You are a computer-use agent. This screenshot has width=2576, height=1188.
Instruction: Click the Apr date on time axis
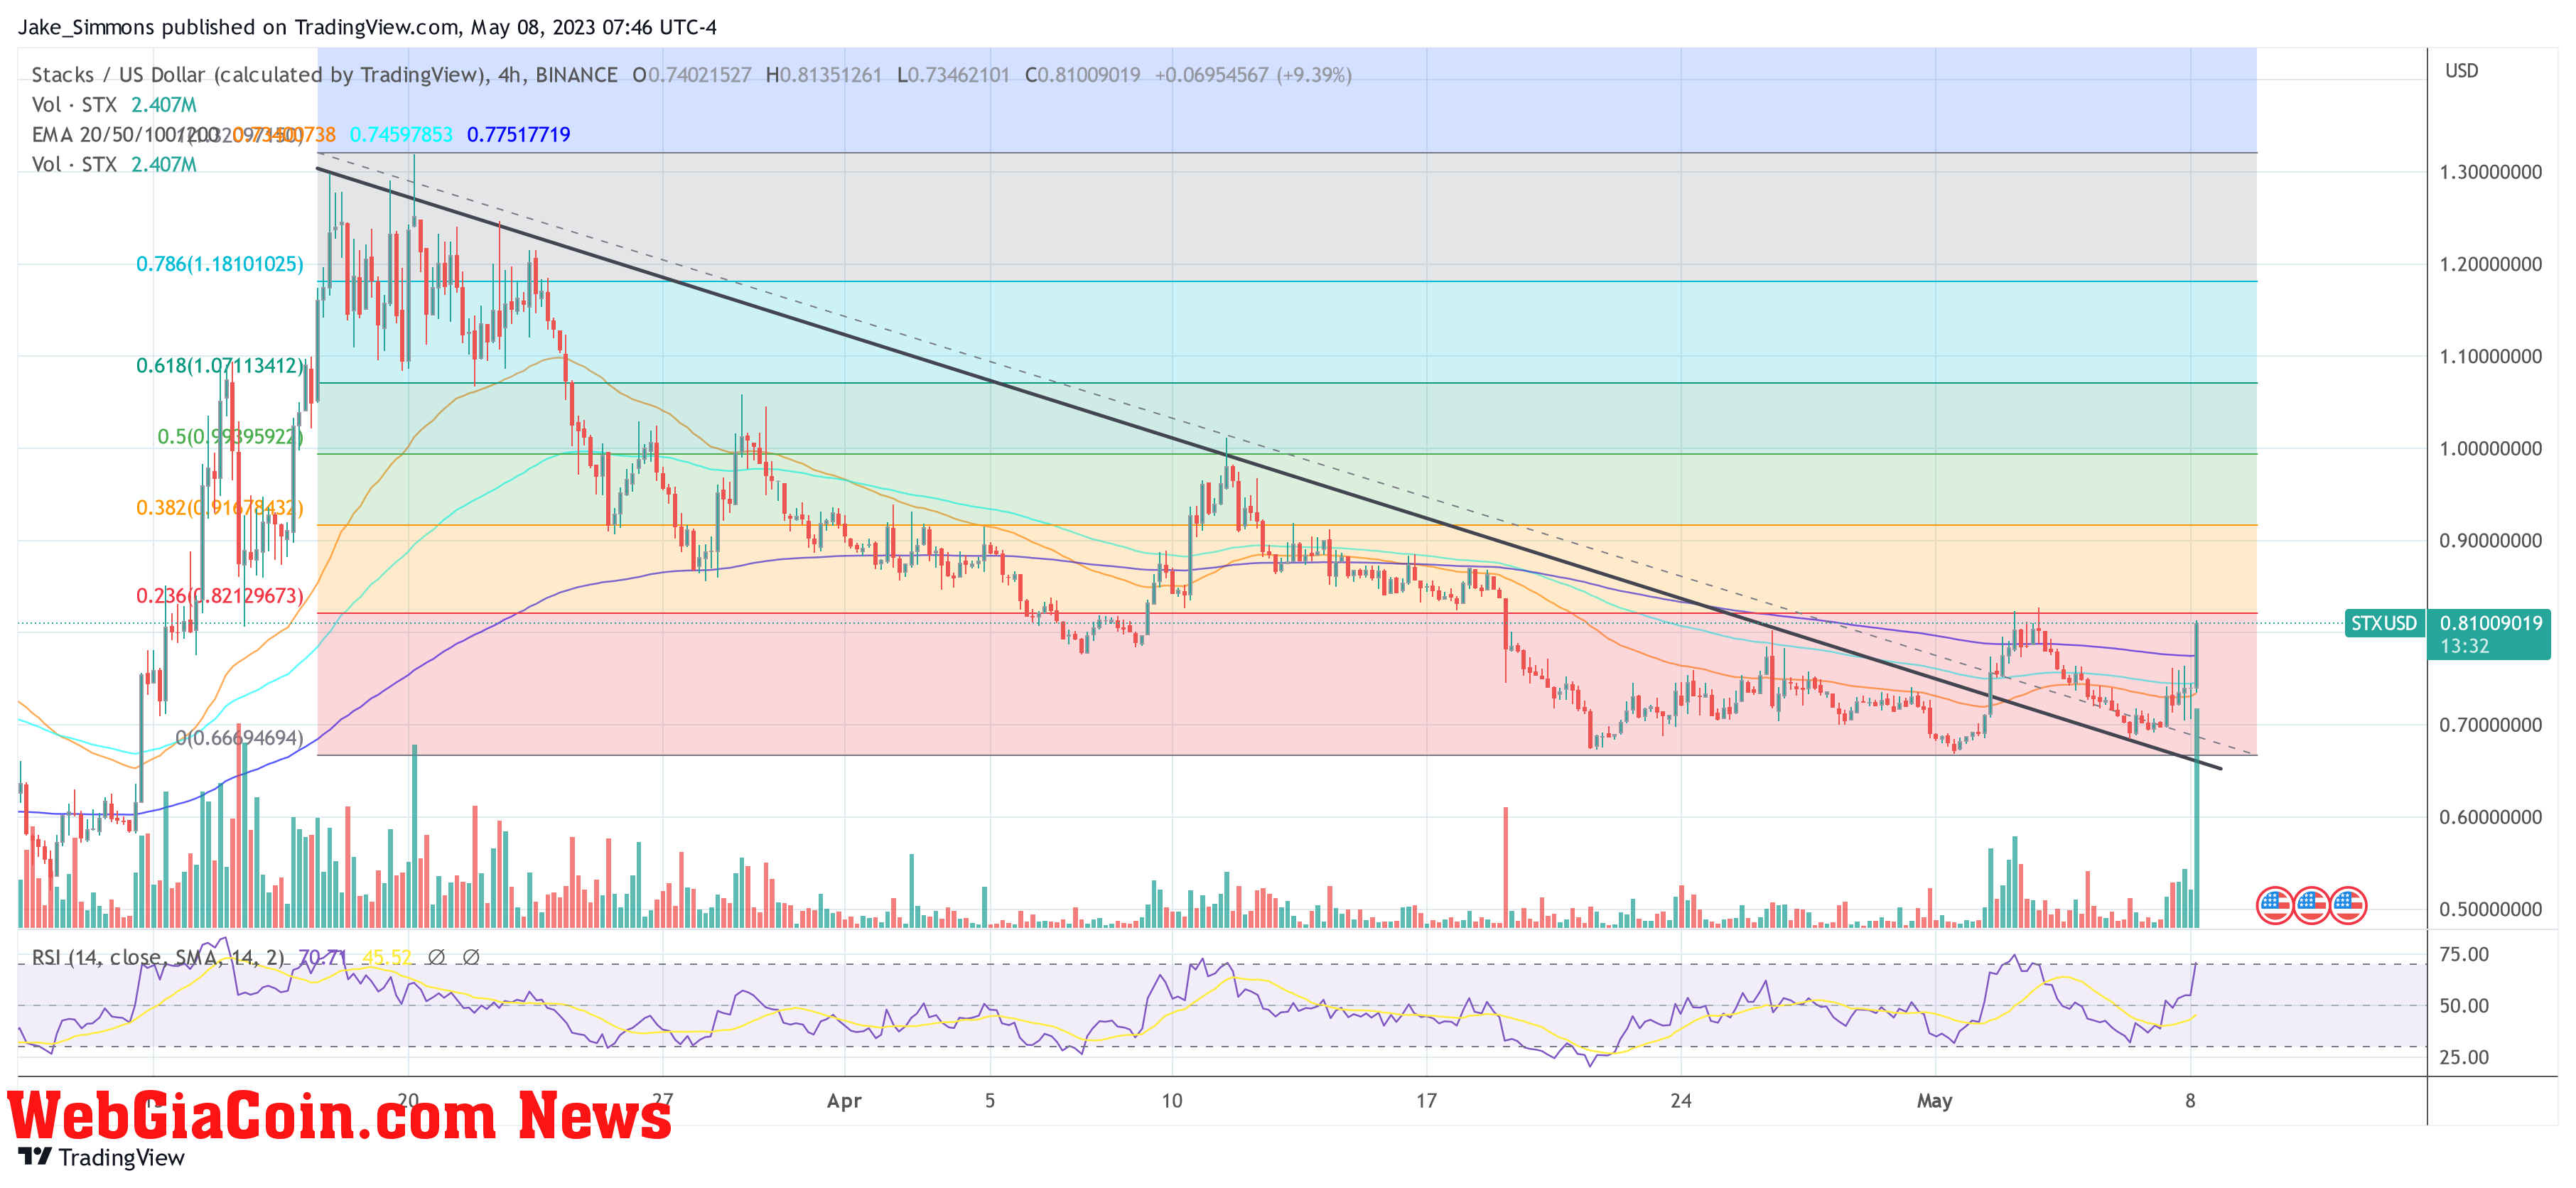[x=844, y=1101]
